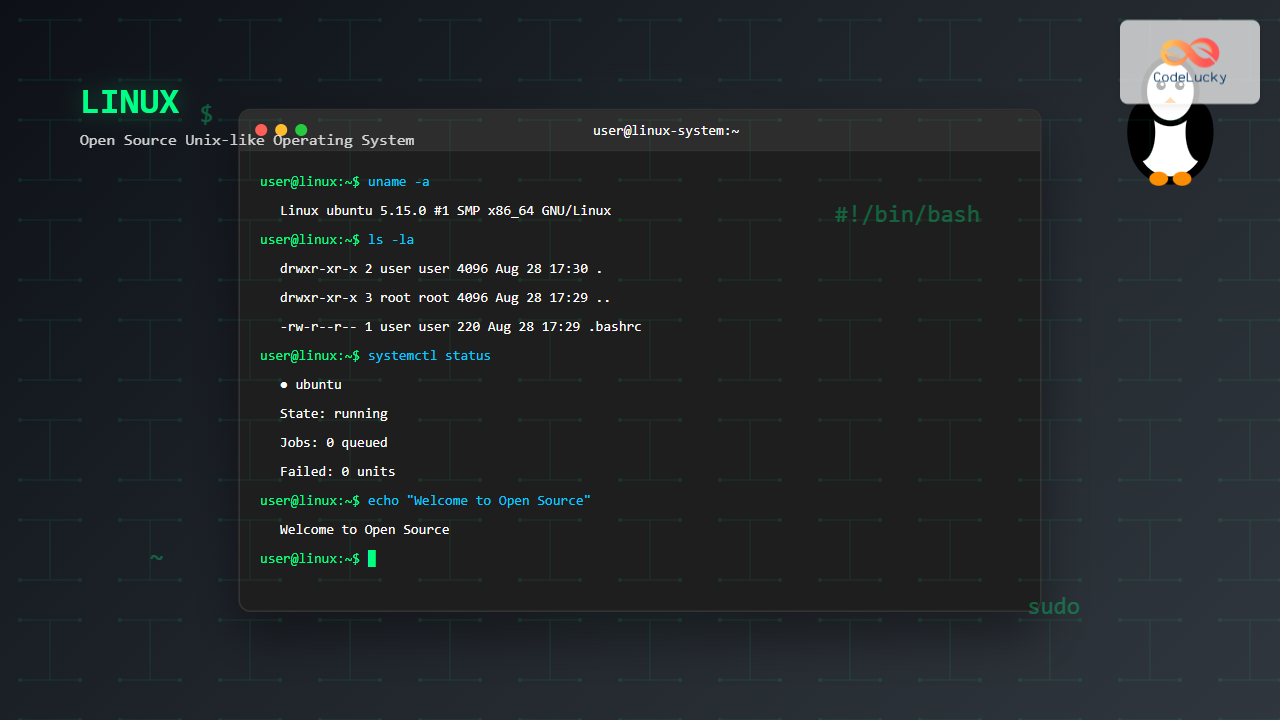
Task: Click the CodeLucky infinity logo
Action: point(1189,53)
